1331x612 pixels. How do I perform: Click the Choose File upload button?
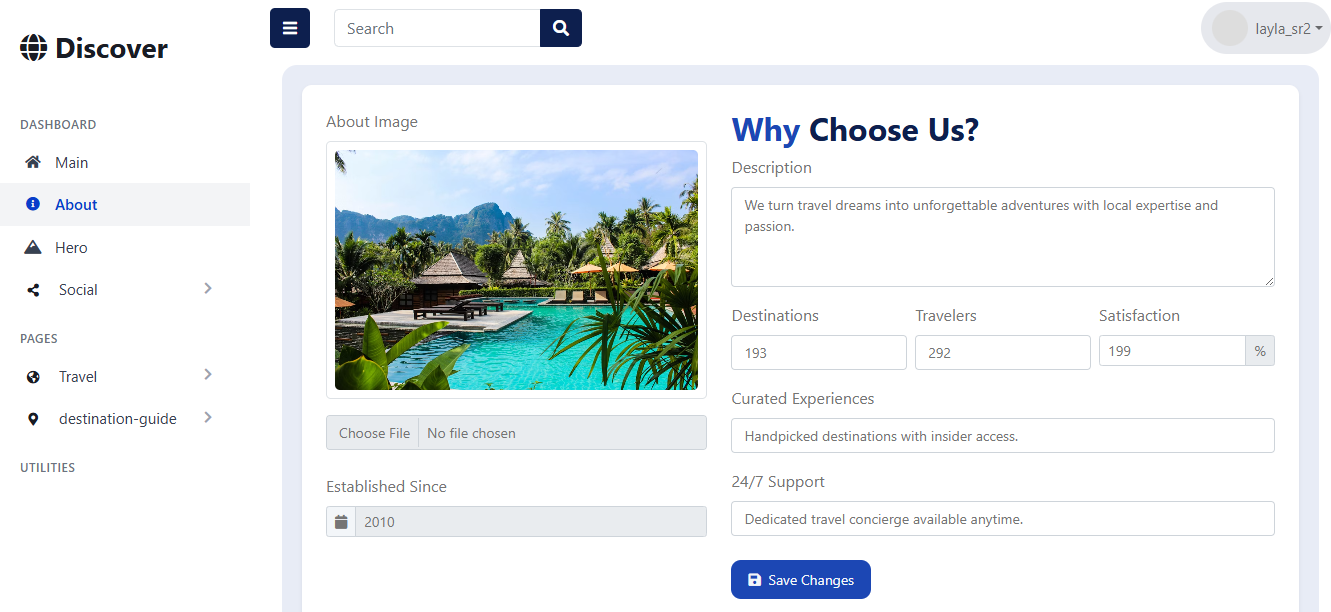pyautogui.click(x=374, y=433)
